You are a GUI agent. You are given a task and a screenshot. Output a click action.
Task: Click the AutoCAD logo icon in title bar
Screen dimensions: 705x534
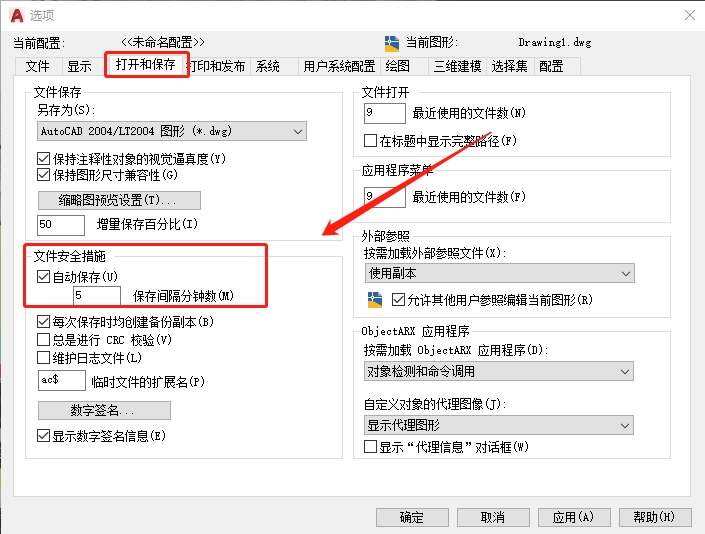pos(17,15)
